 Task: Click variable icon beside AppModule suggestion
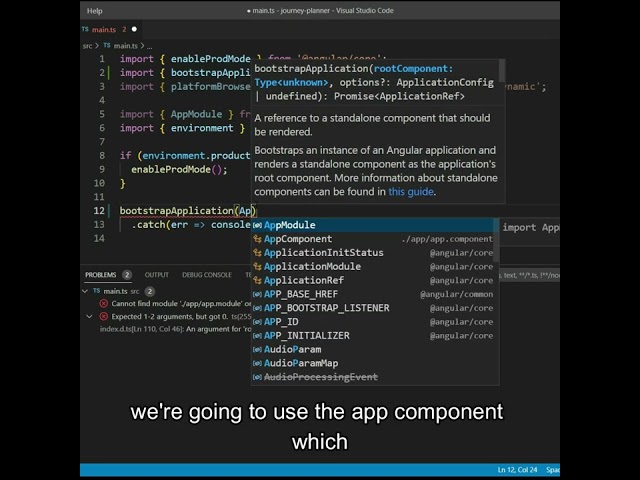[257, 225]
